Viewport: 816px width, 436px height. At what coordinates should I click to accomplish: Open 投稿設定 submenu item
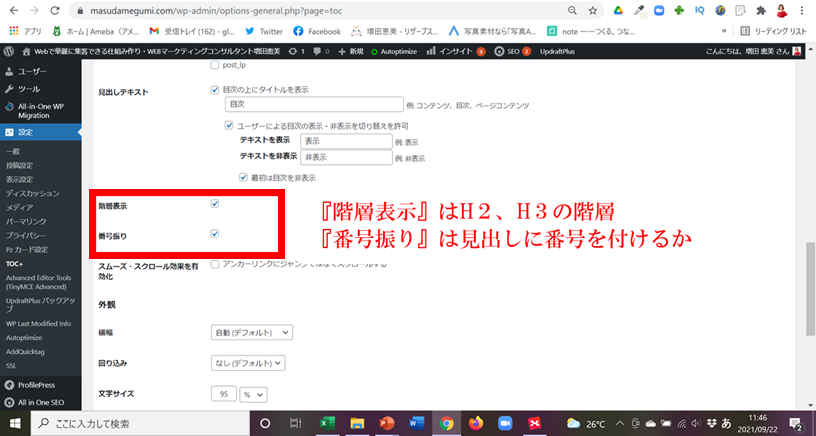[19, 165]
